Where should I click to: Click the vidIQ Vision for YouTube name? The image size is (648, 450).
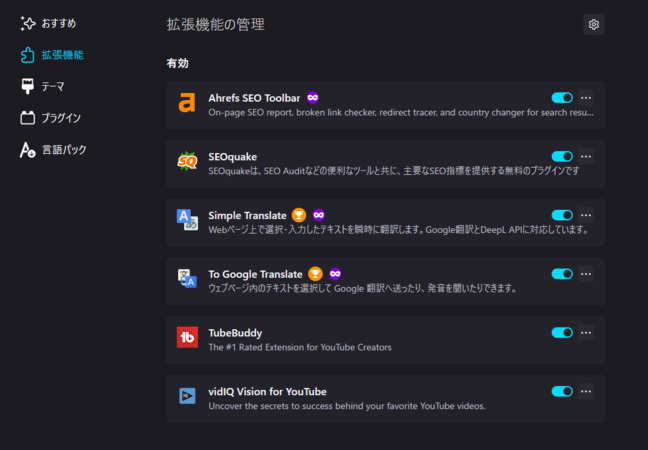267,391
